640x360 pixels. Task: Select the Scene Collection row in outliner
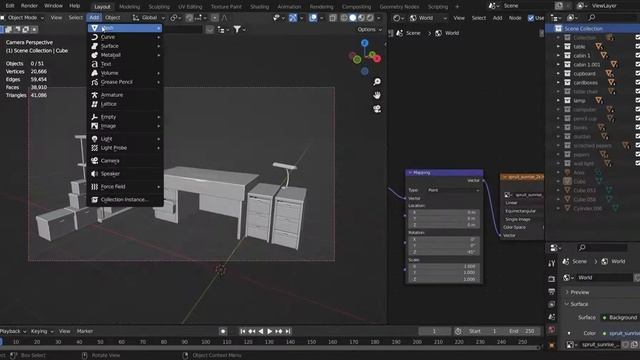coord(593,29)
